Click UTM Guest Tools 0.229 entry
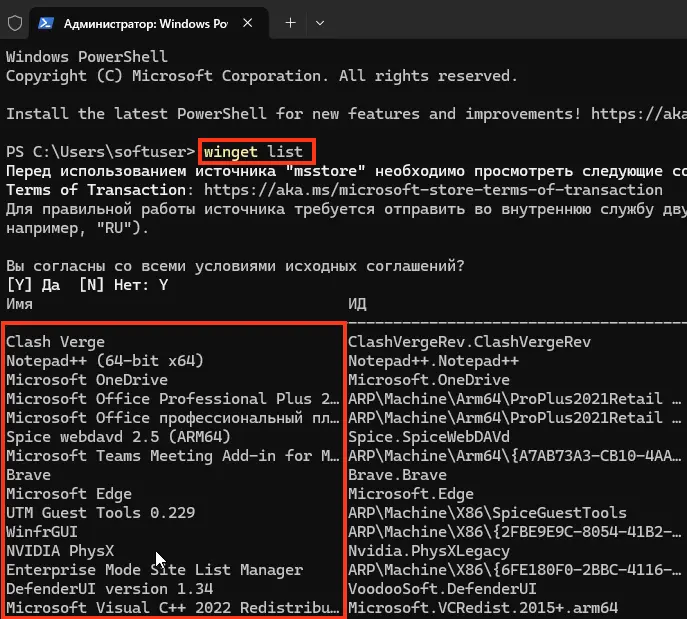This screenshot has width=687, height=619. [x=100, y=513]
